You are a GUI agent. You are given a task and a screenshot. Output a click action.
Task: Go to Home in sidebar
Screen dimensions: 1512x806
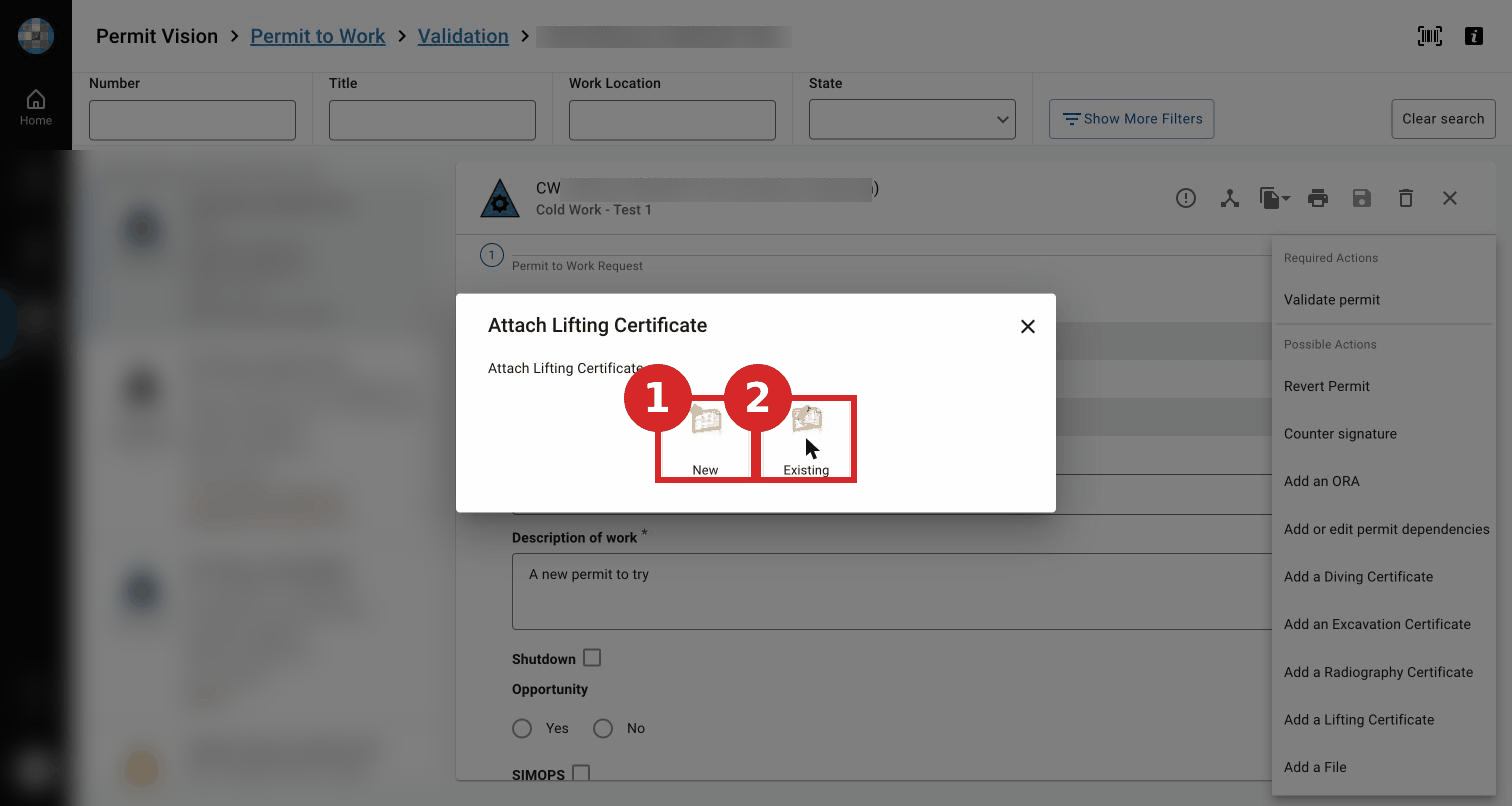pyautogui.click(x=36, y=107)
